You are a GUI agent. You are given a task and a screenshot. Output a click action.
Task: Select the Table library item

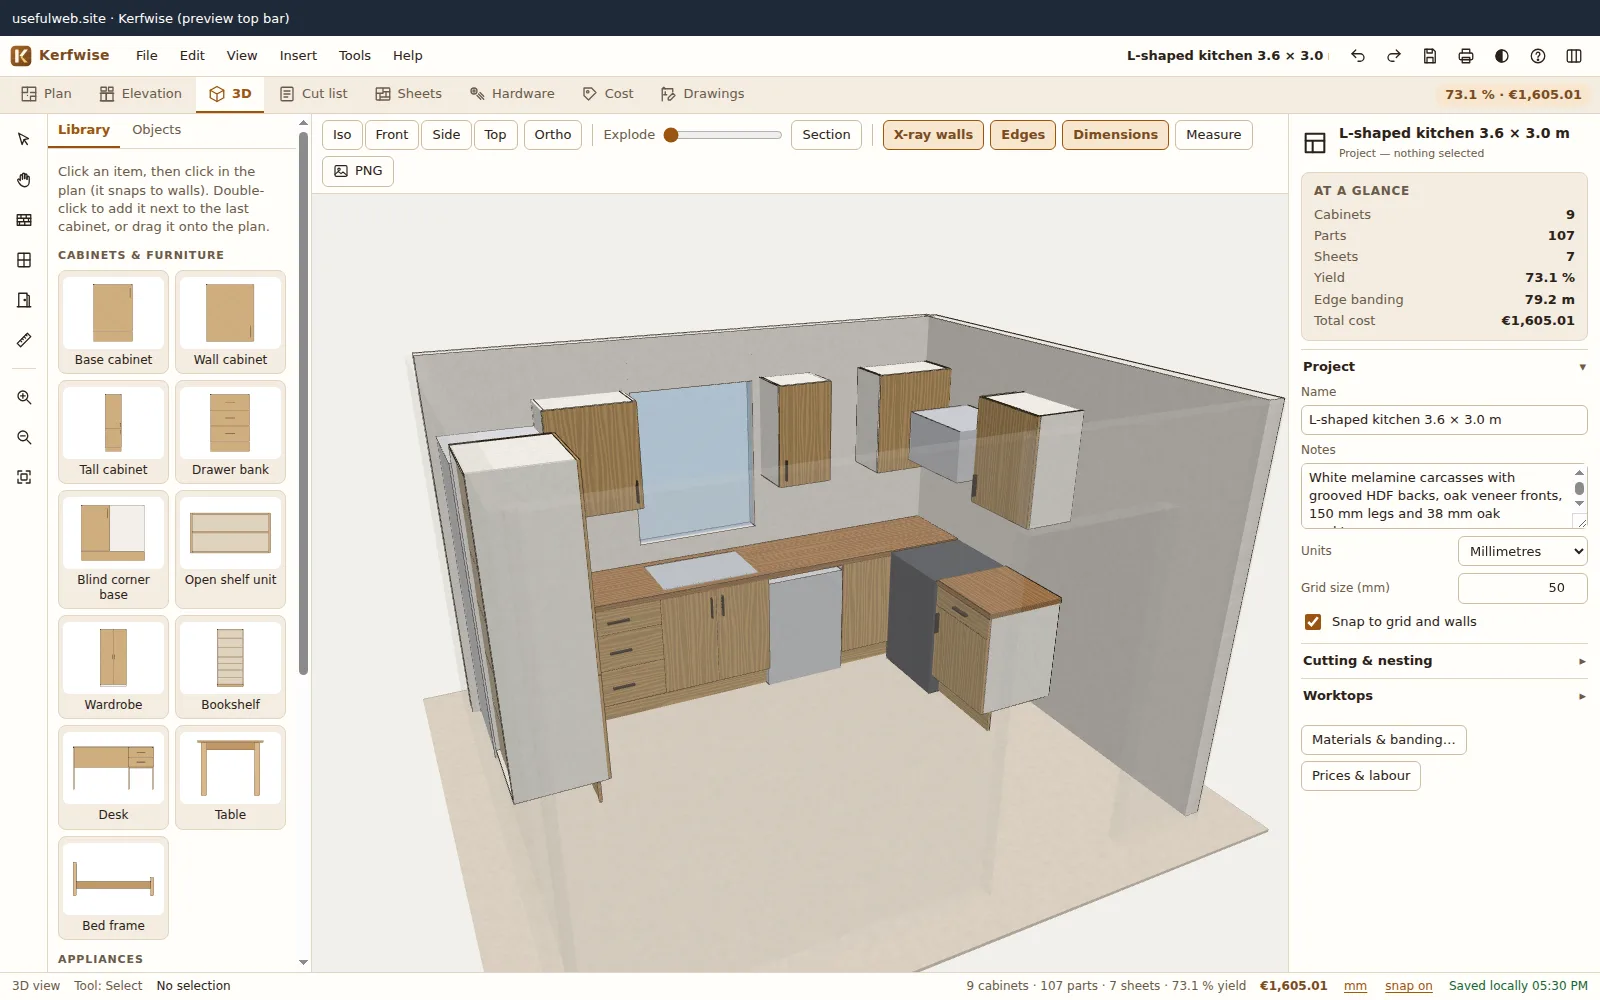tap(230, 777)
